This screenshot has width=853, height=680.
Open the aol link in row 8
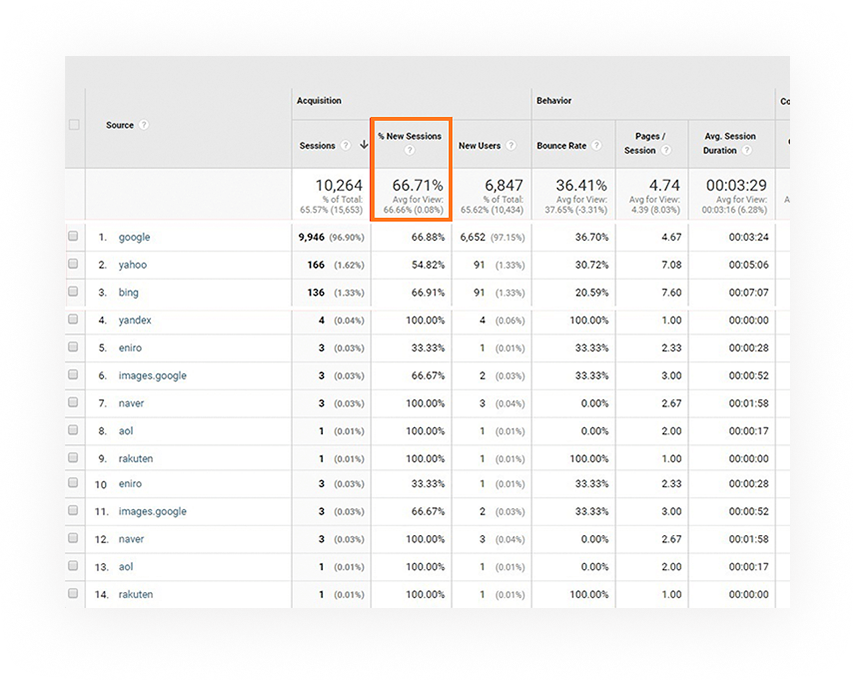click(126, 431)
